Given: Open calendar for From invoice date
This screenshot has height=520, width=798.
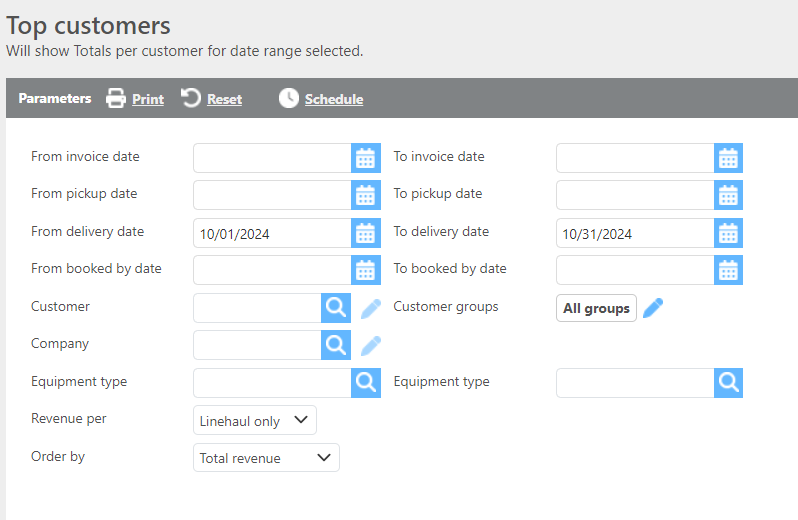Looking at the screenshot, I should [x=366, y=158].
